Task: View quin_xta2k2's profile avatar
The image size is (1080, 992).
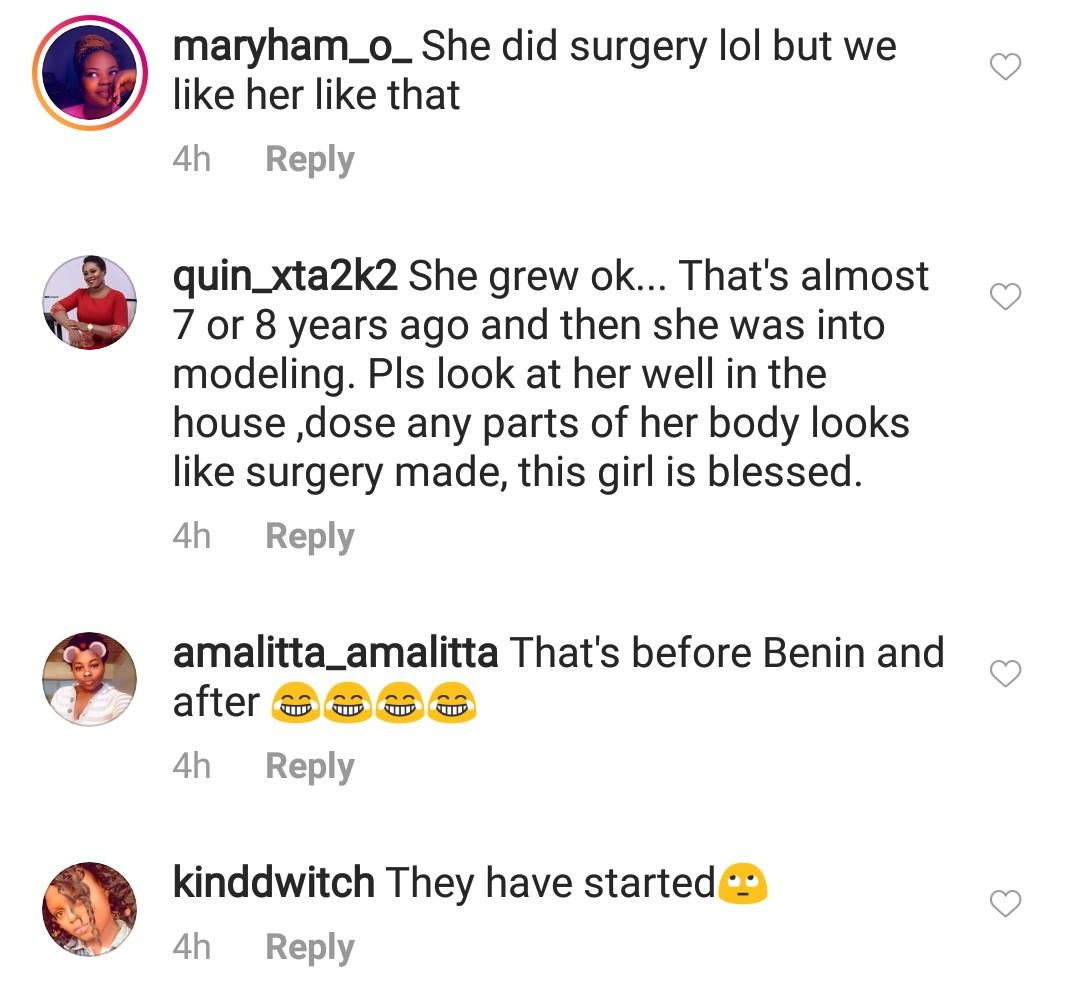Action: click(90, 303)
